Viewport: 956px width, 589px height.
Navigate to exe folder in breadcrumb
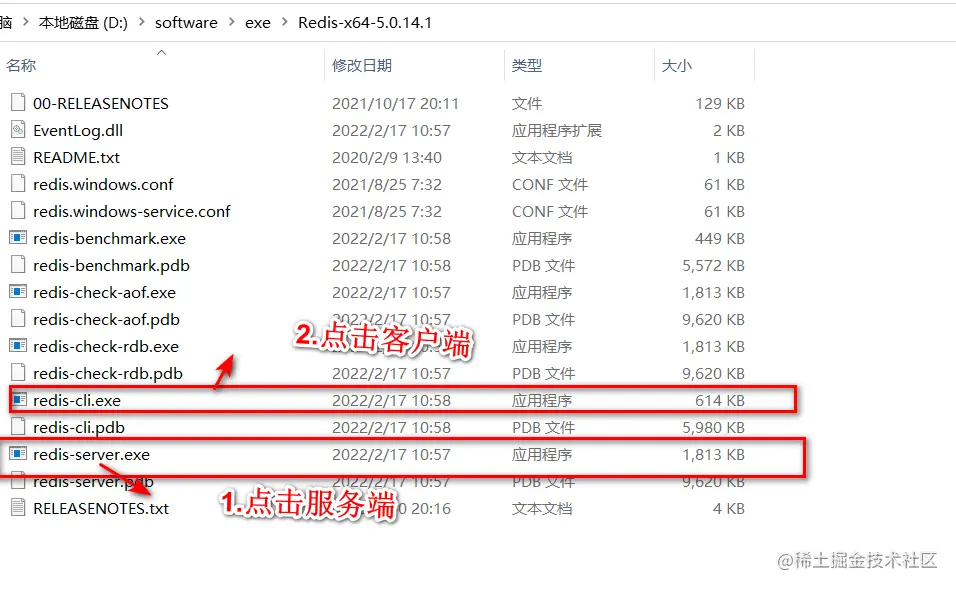tap(258, 23)
